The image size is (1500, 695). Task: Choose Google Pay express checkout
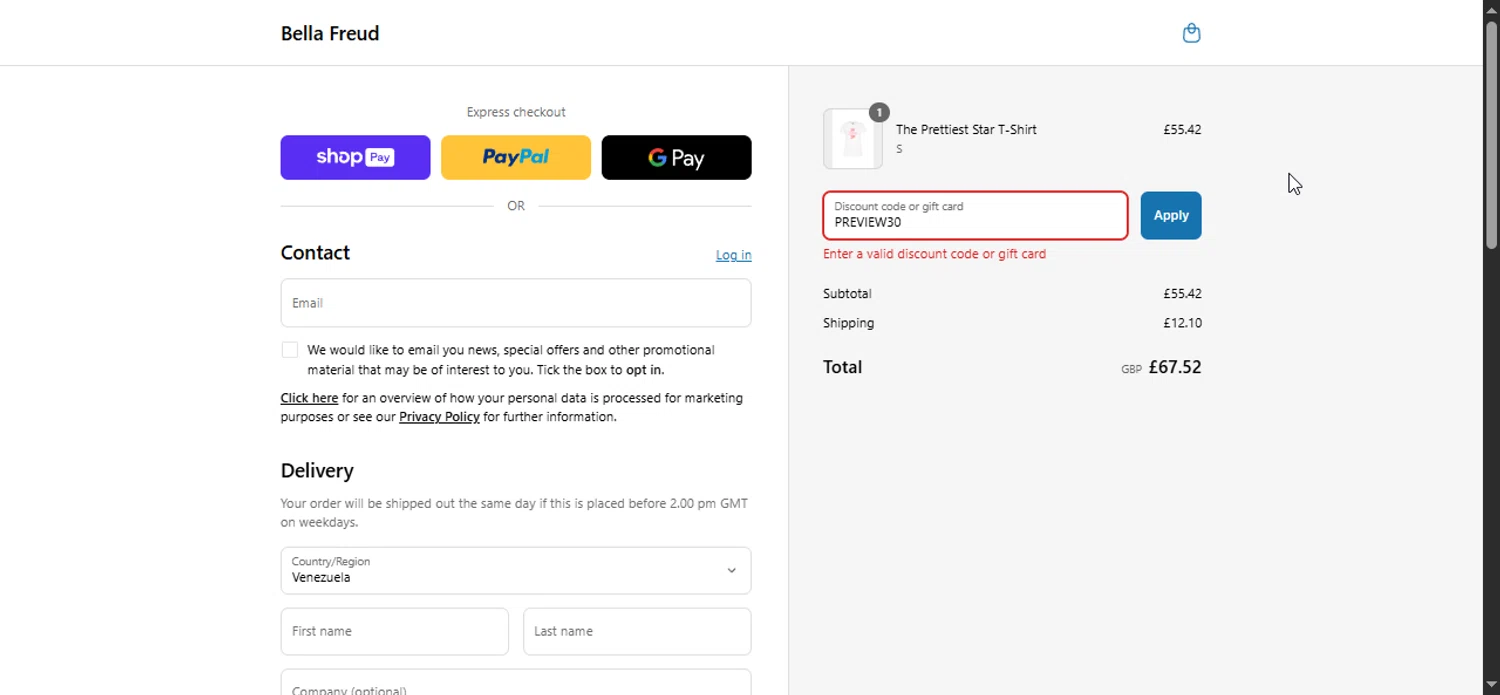pyautogui.click(x=676, y=157)
